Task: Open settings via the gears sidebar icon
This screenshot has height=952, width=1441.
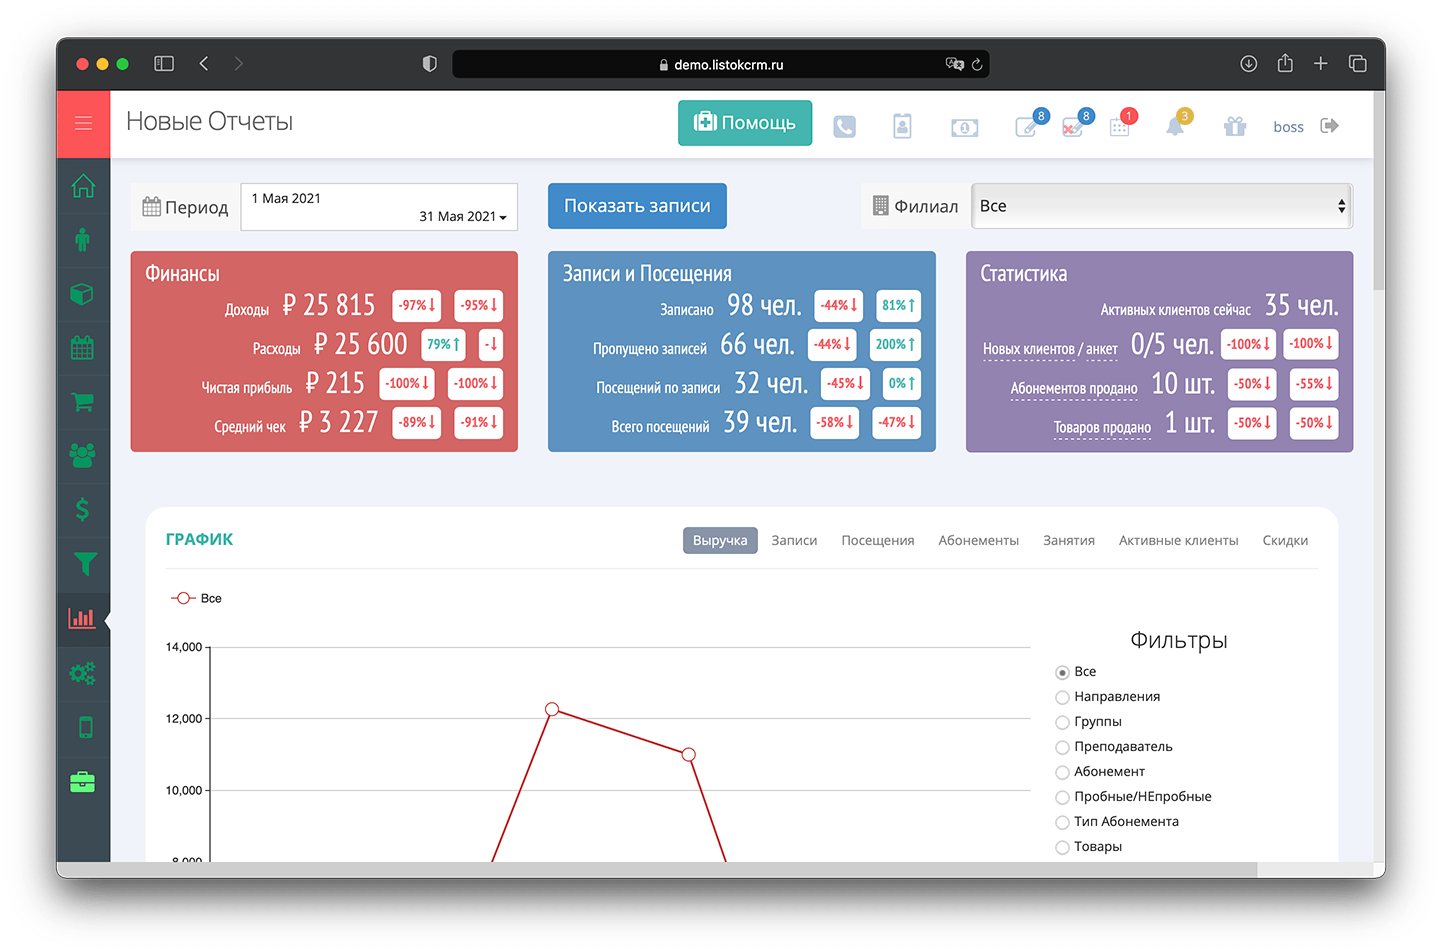Action: tap(83, 673)
